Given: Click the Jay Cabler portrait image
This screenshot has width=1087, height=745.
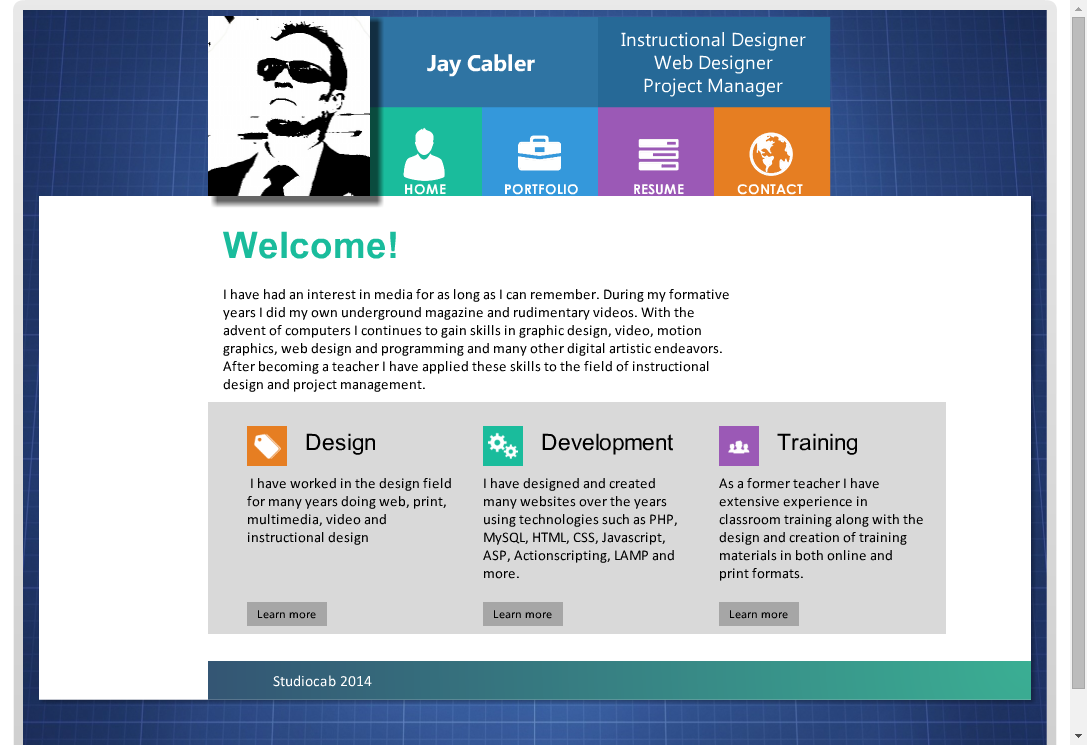Looking at the screenshot, I should [289, 106].
